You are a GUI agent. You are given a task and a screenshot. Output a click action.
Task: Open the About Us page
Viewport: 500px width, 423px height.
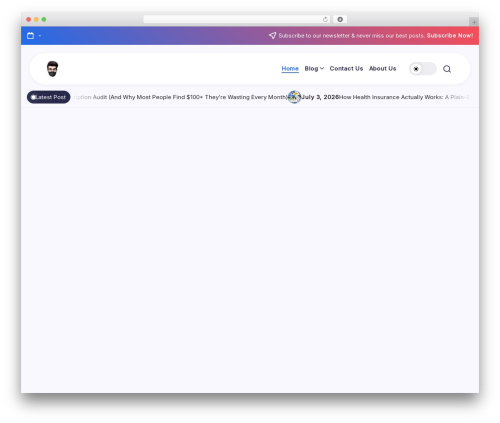coord(382,68)
